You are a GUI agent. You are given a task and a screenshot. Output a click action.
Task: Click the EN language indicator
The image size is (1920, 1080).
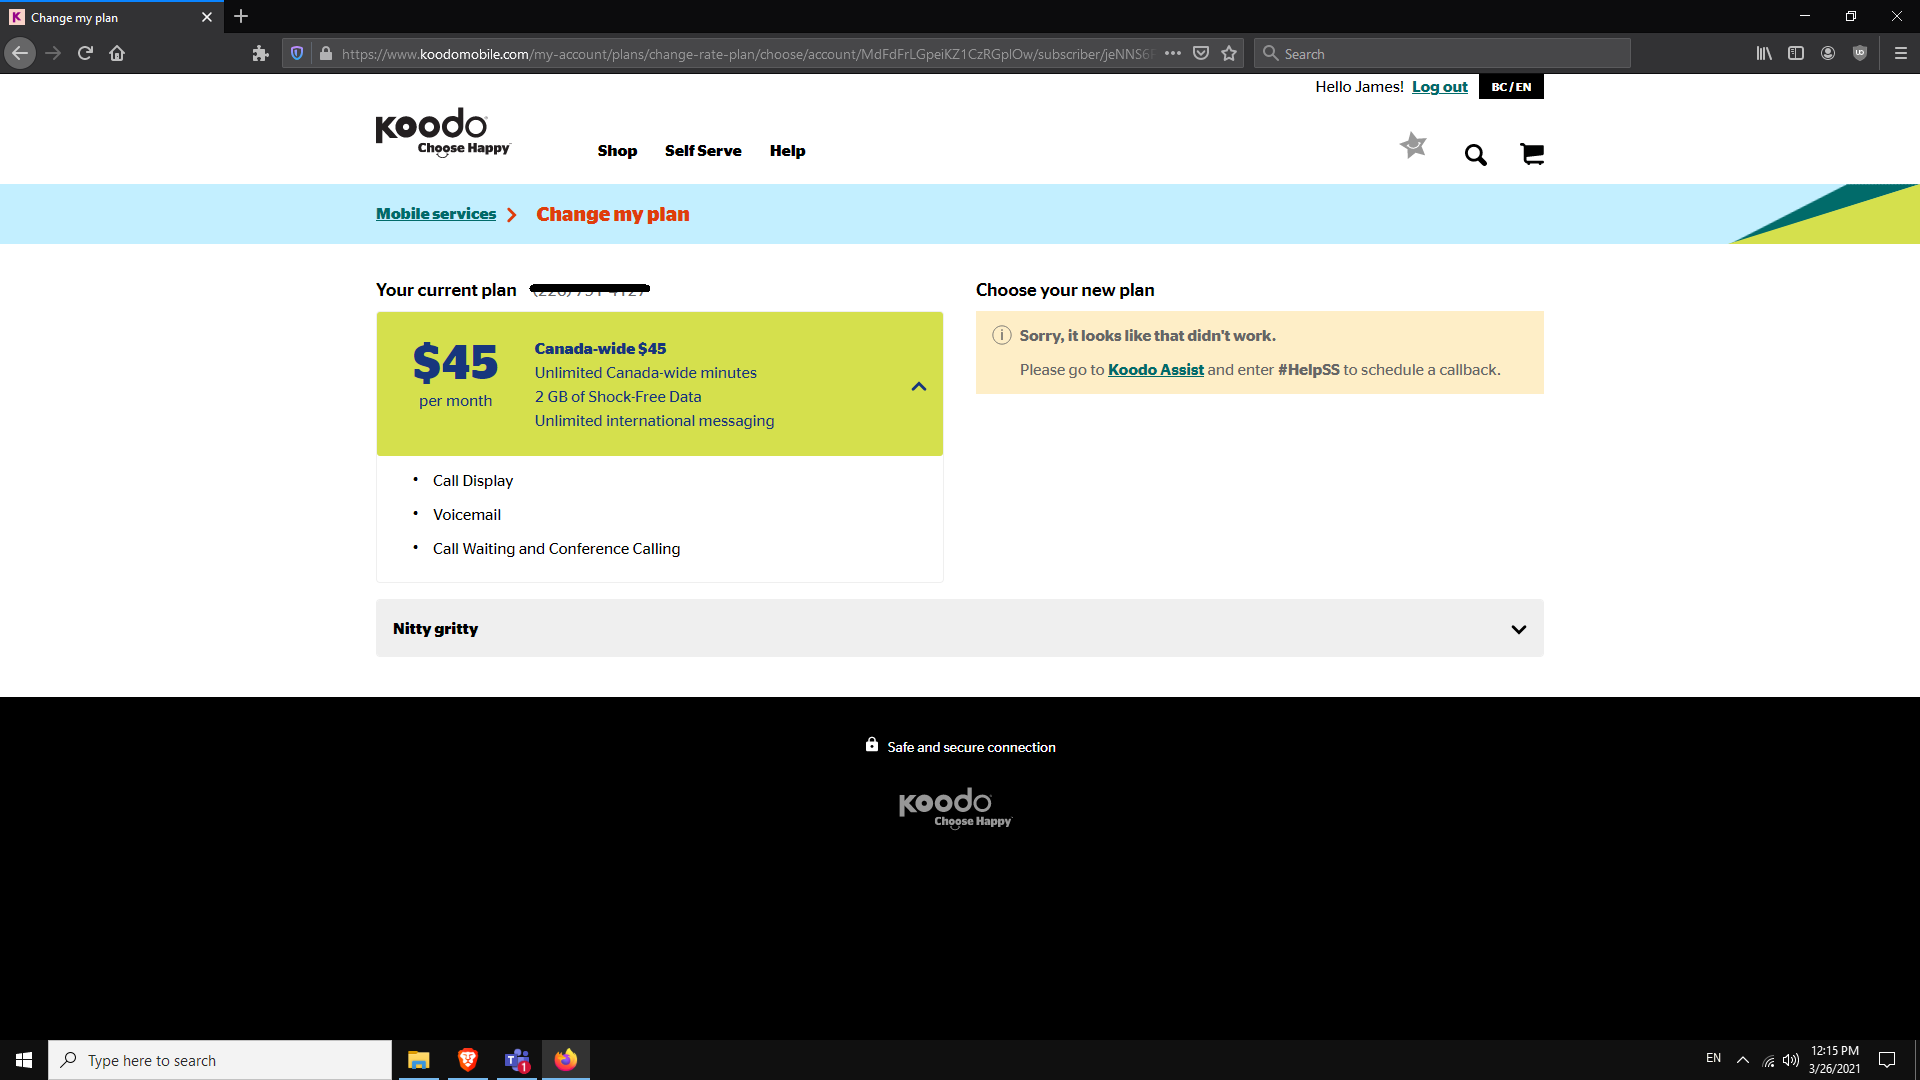coord(1713,1058)
